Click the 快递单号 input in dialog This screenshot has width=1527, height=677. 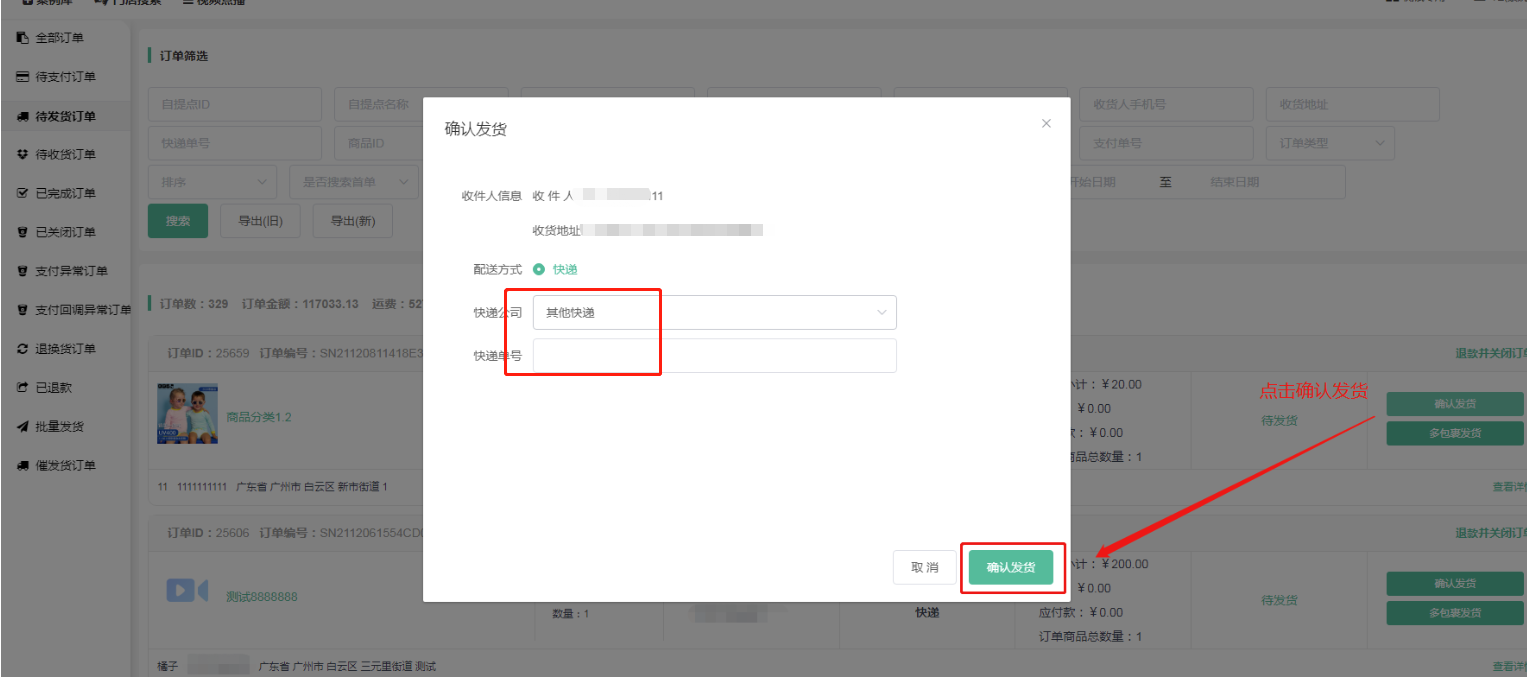[714, 356]
